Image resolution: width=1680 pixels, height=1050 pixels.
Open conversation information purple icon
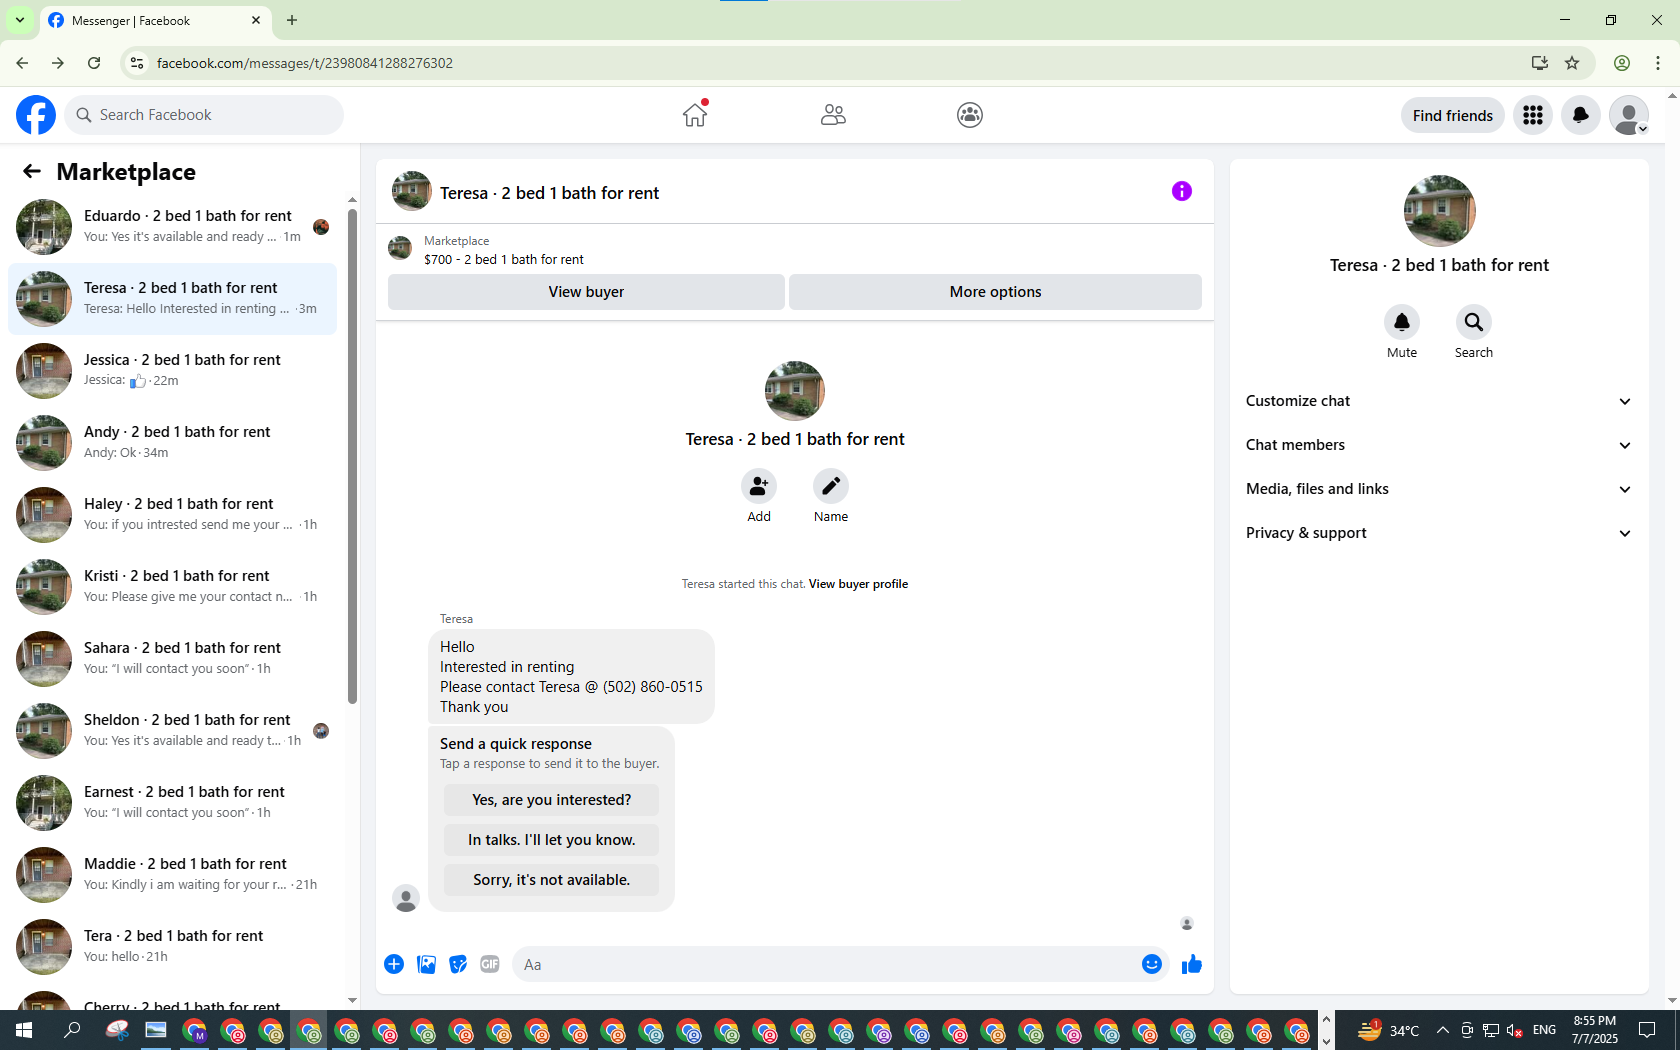click(x=1182, y=191)
